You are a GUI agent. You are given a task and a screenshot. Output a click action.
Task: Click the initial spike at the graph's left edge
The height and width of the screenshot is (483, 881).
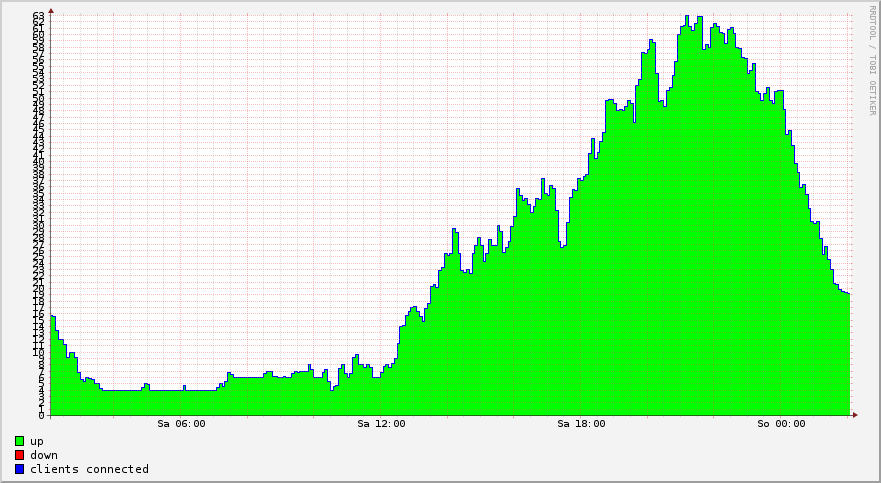coord(53,318)
